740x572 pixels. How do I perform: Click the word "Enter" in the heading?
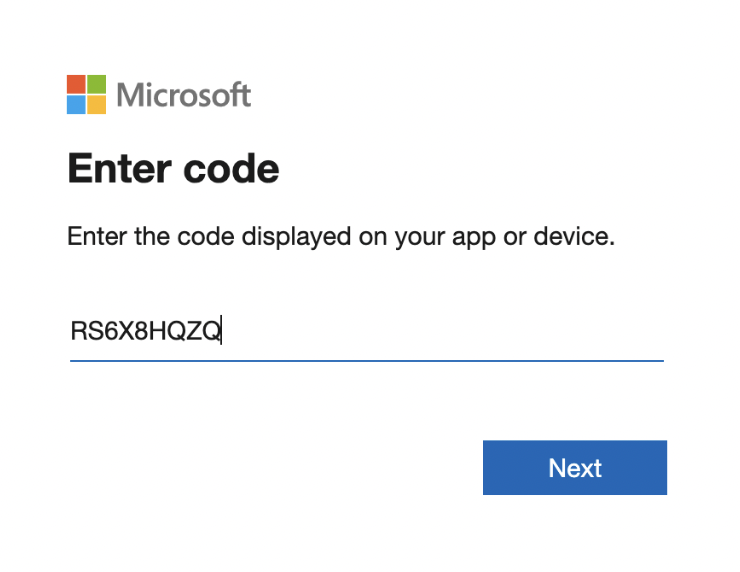119,168
